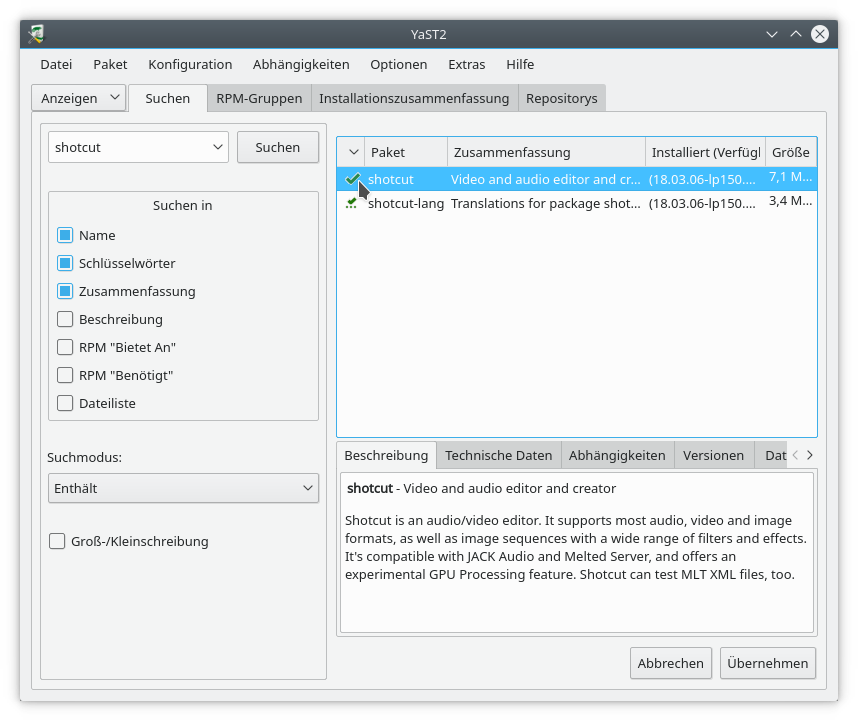Click the 3,4 M size cell

(x=791, y=201)
